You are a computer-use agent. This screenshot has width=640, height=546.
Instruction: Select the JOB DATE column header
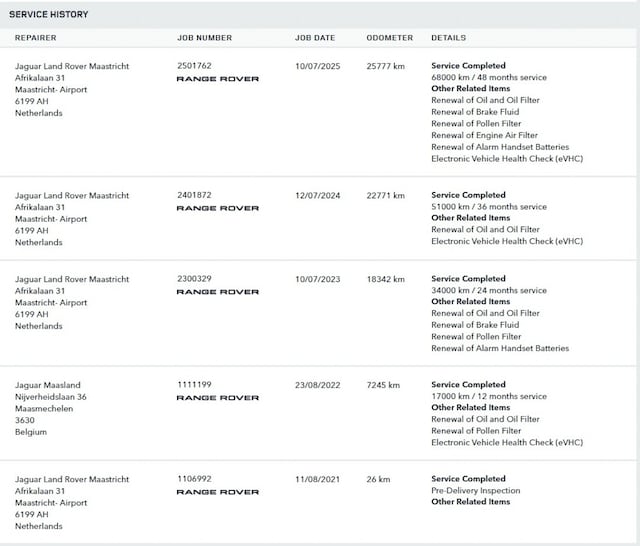pyautogui.click(x=315, y=38)
